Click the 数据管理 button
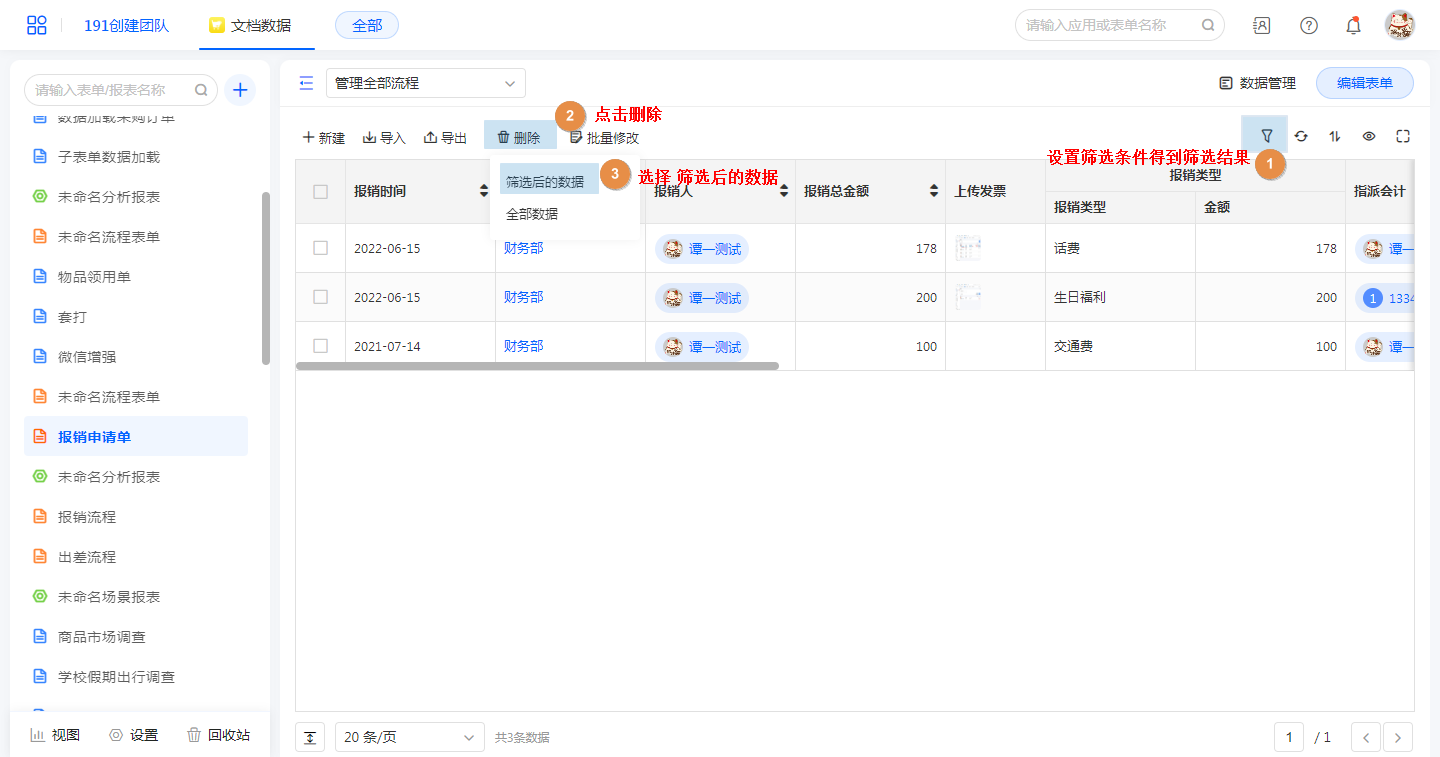The width and height of the screenshot is (1440, 757). click(1257, 84)
